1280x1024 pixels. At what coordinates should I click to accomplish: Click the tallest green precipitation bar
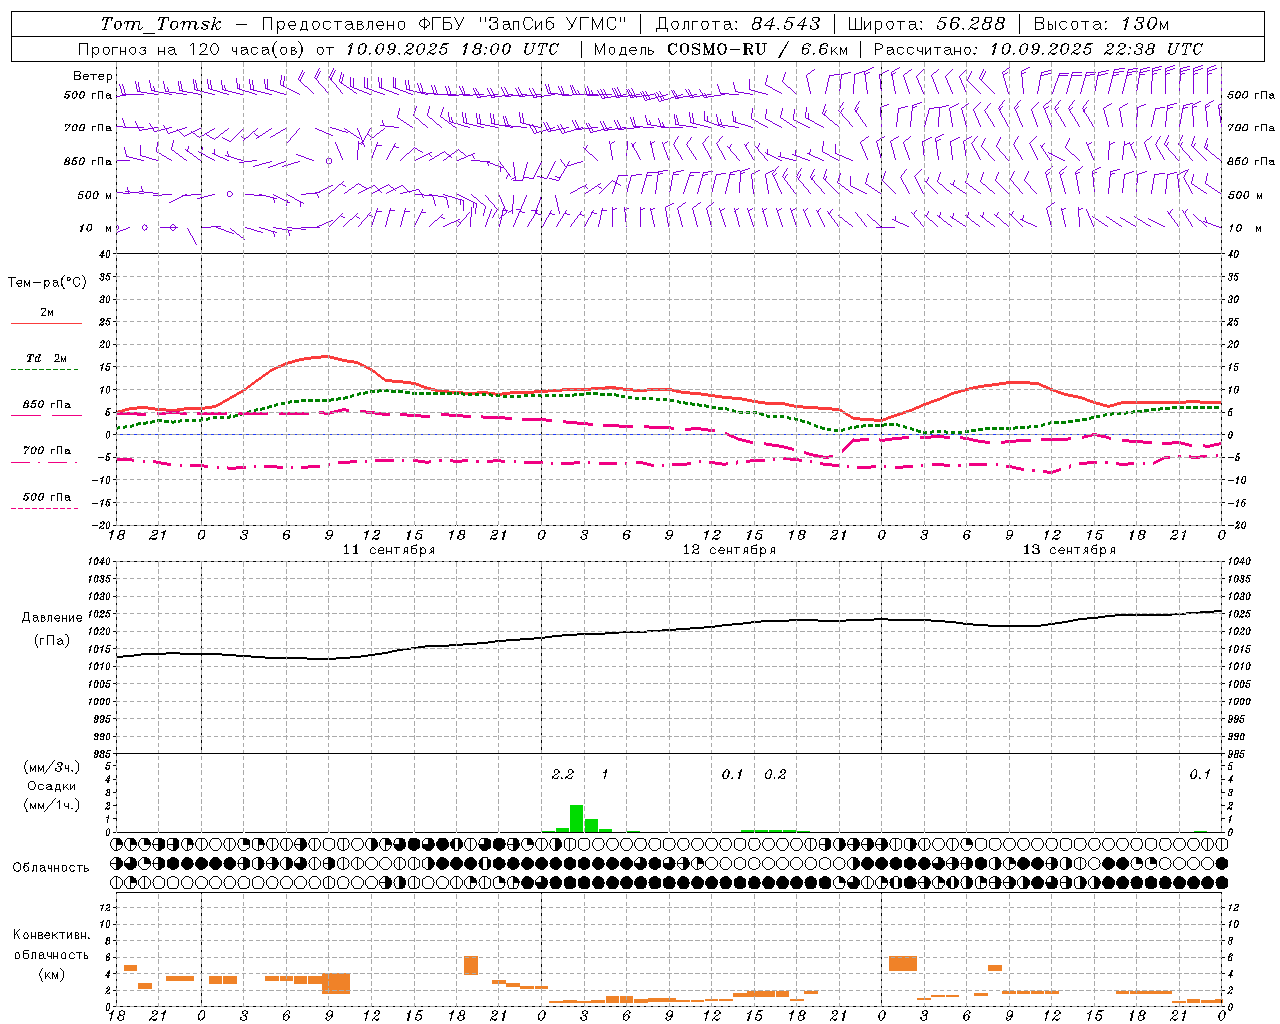tap(576, 818)
